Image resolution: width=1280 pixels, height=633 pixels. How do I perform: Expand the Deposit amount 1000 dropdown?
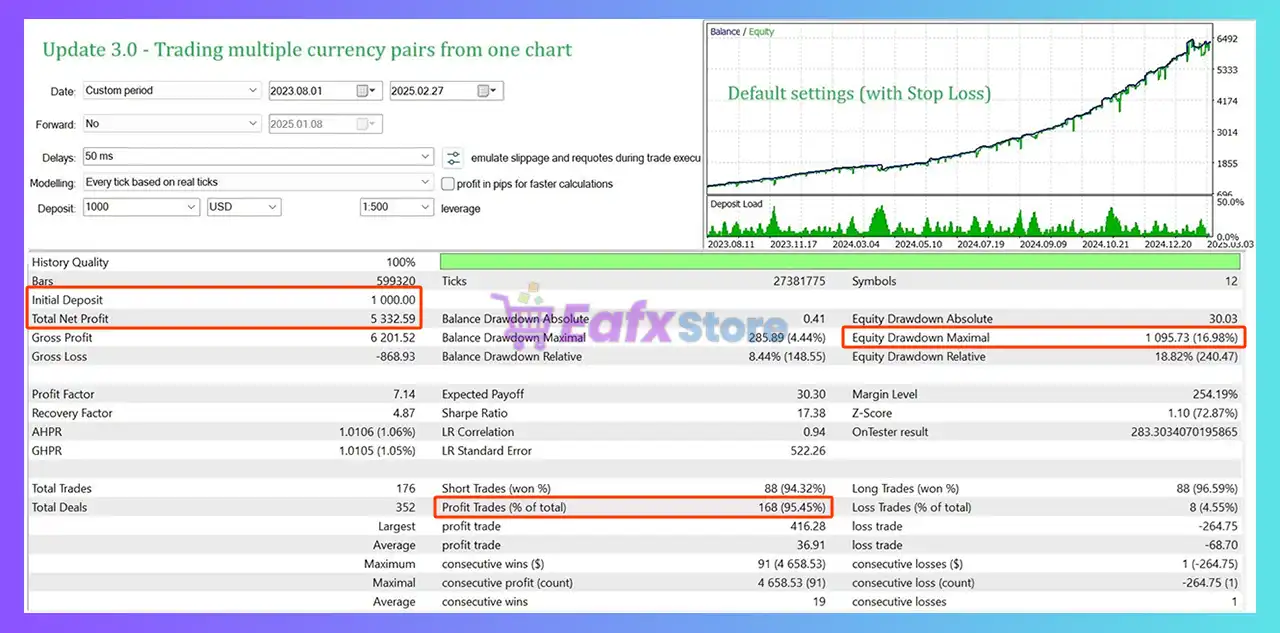click(140, 207)
